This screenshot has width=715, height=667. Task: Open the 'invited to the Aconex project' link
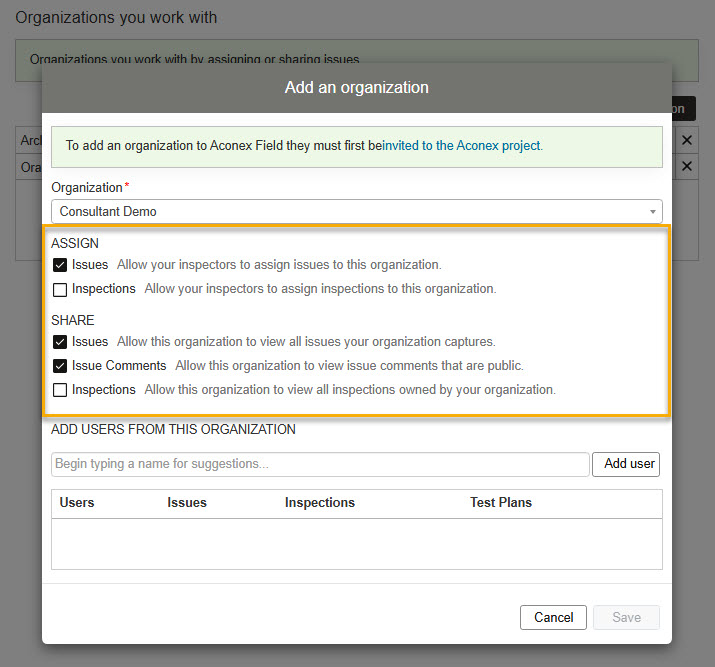click(462, 146)
